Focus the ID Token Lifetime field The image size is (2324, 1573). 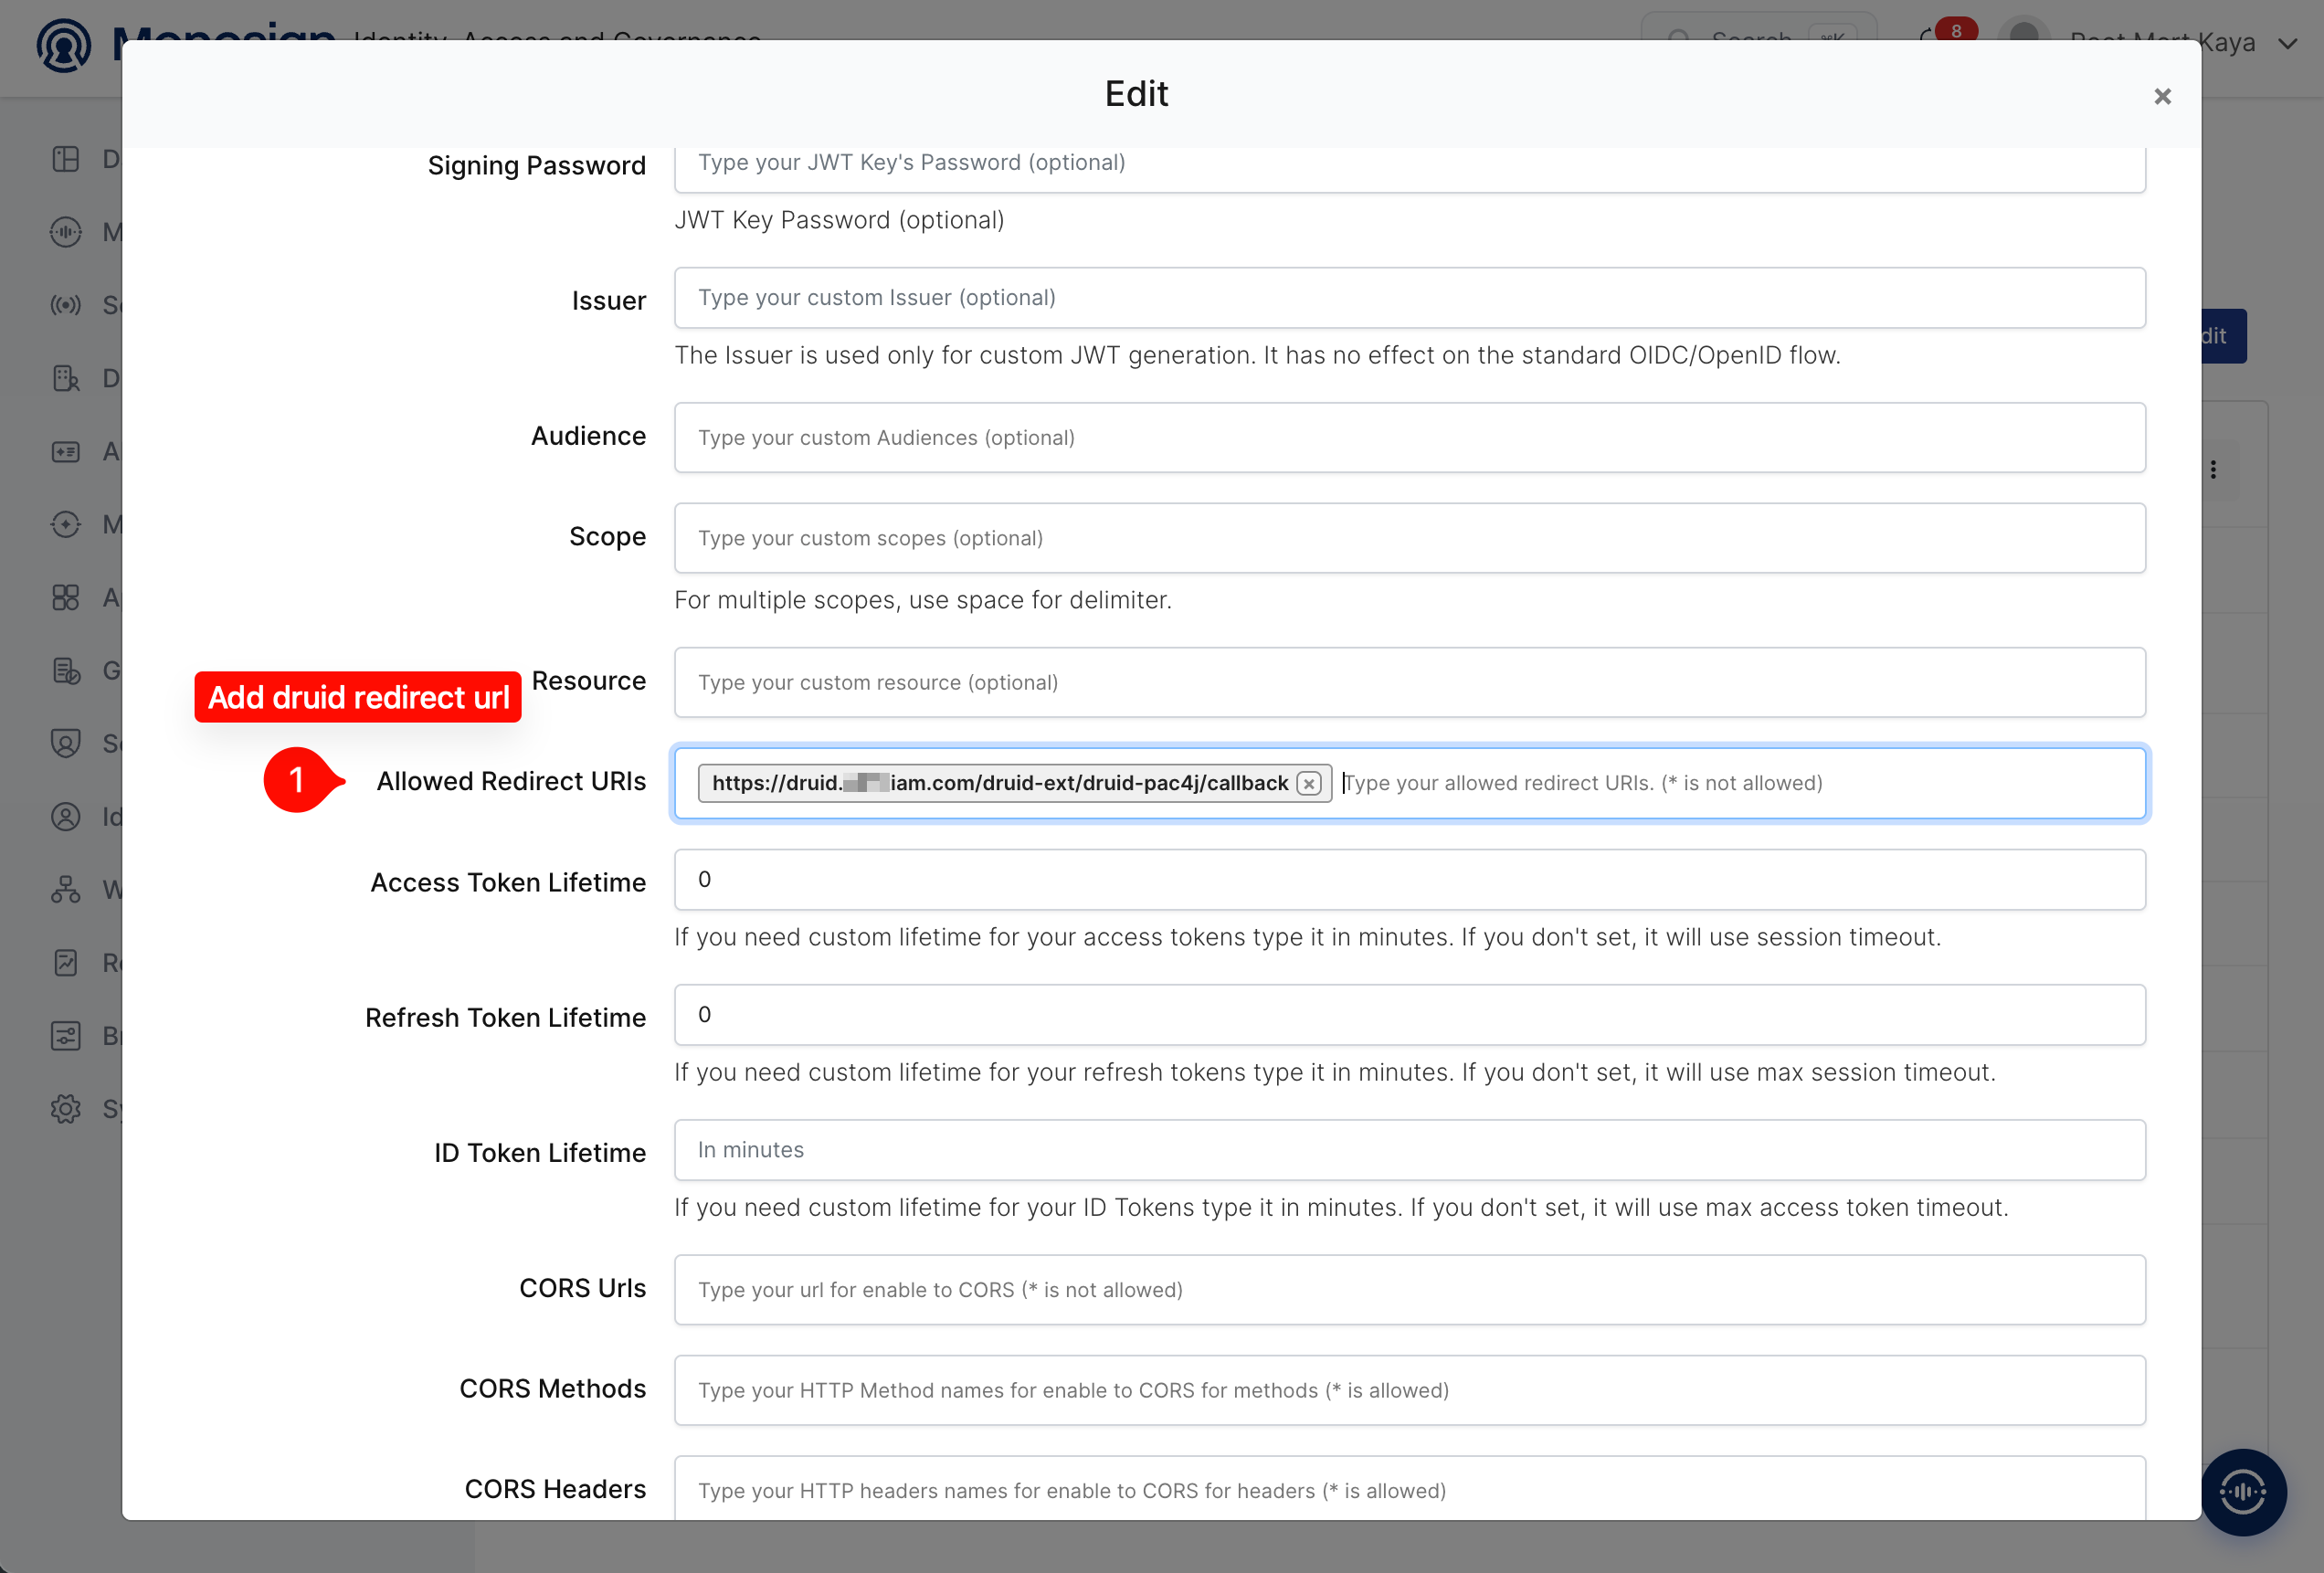[x=1409, y=1150]
